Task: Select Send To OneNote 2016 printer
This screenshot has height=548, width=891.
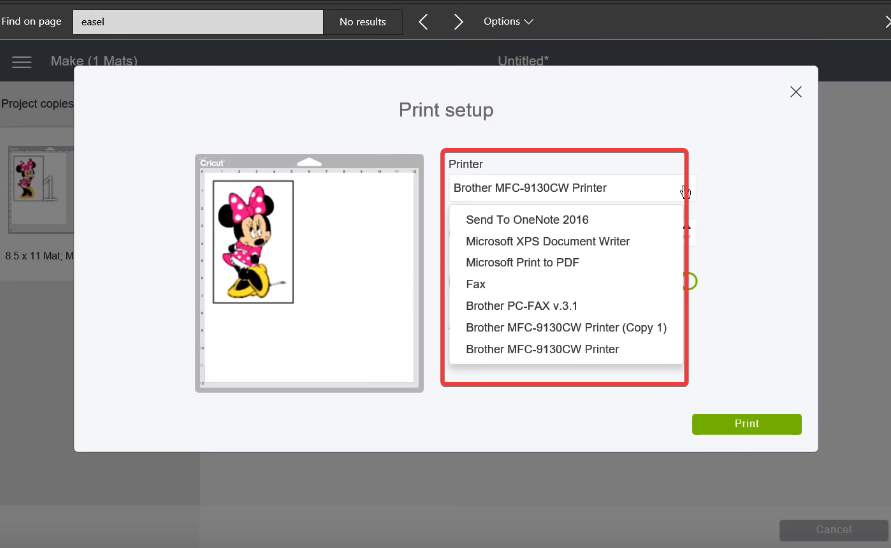Action: tap(527, 220)
